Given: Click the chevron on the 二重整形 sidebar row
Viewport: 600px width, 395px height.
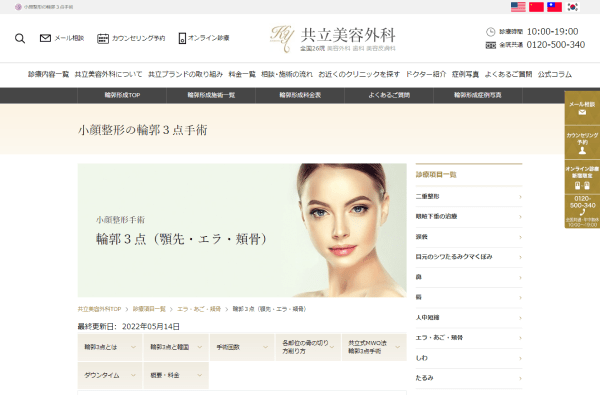Looking at the screenshot, I should (520, 197).
